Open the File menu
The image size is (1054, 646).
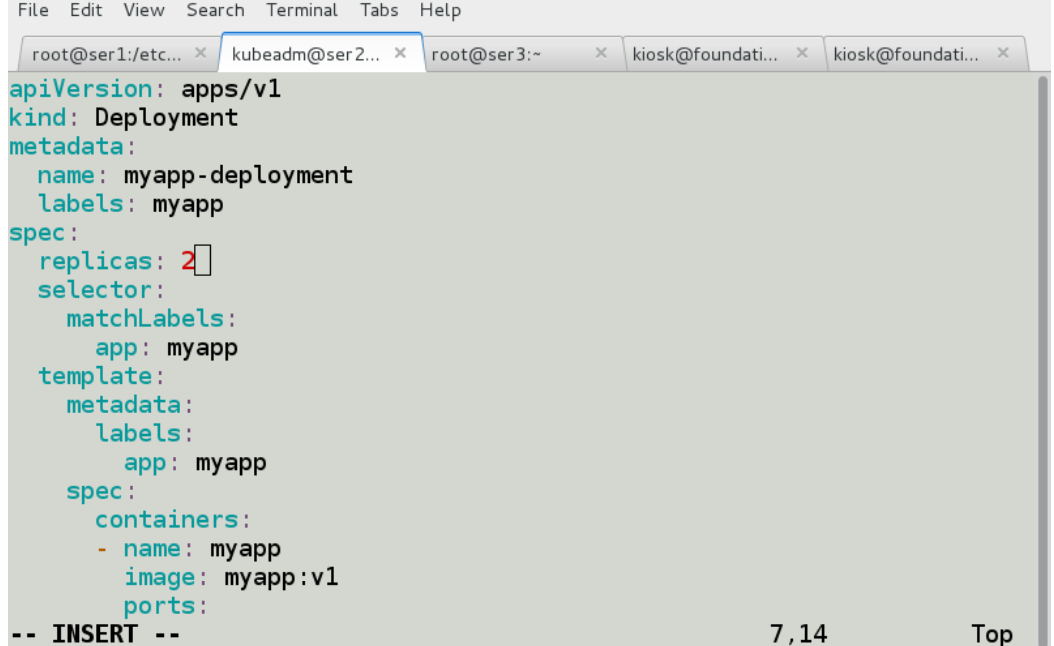tap(33, 10)
